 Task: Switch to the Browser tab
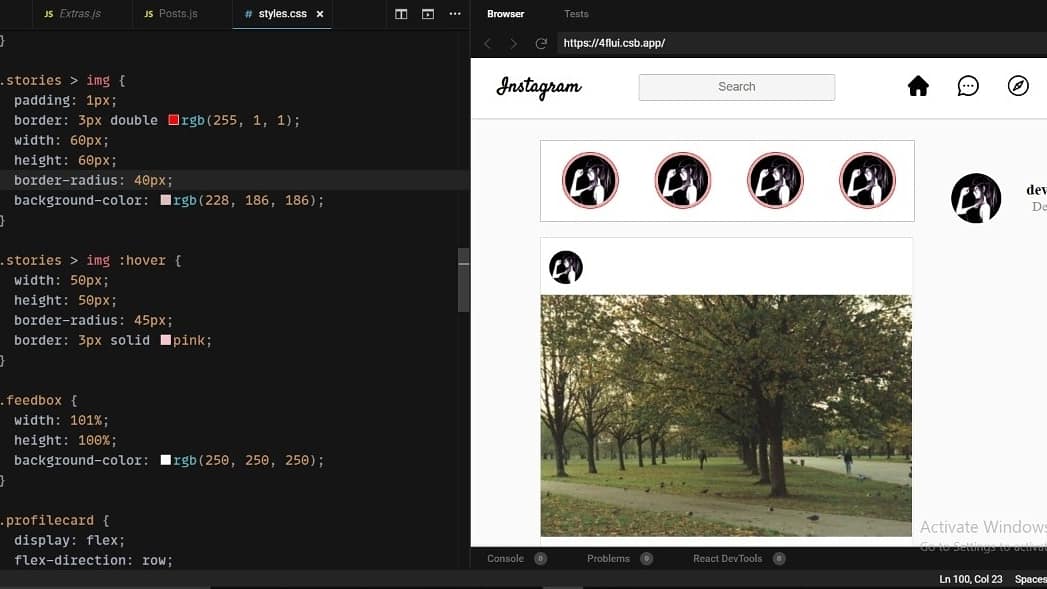pos(505,14)
